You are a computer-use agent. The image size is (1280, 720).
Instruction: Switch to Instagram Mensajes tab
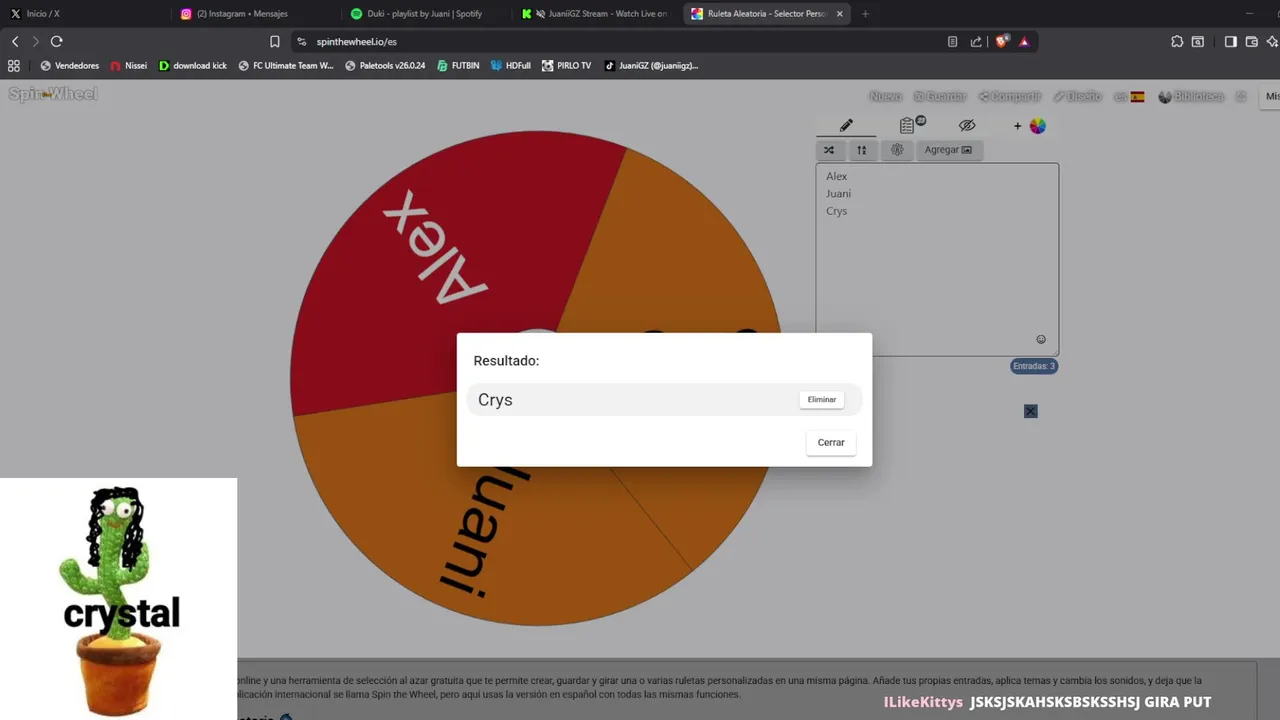pos(254,14)
